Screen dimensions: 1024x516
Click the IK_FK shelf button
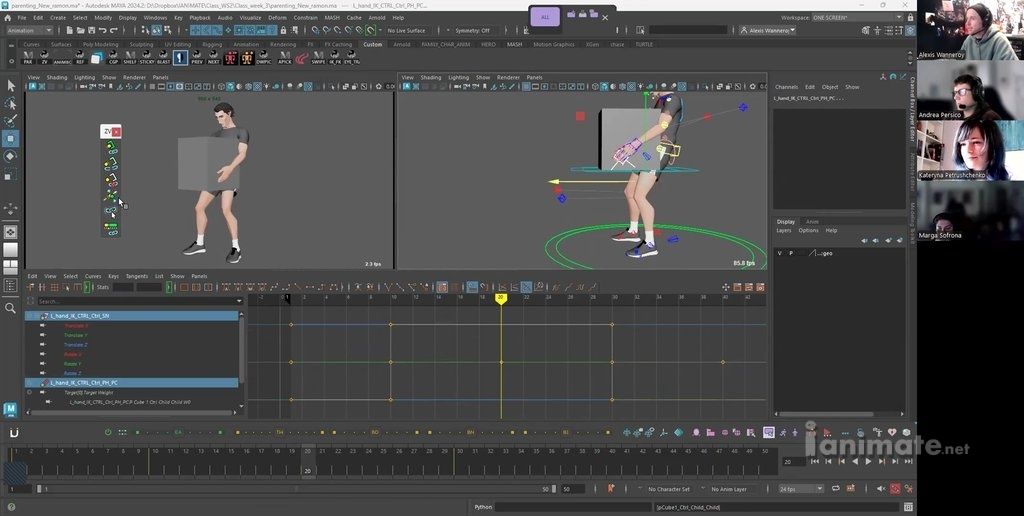coord(335,57)
